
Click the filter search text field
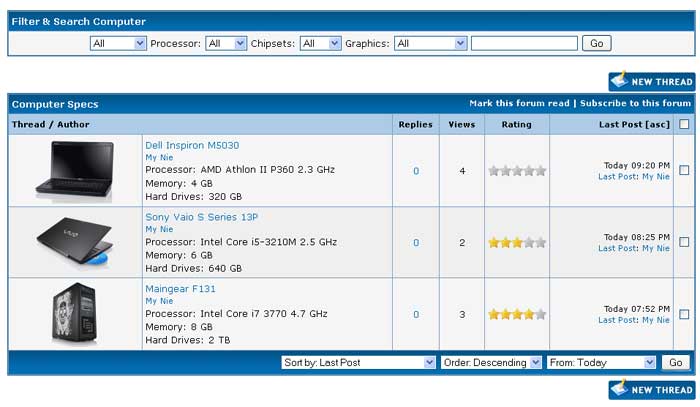(524, 44)
